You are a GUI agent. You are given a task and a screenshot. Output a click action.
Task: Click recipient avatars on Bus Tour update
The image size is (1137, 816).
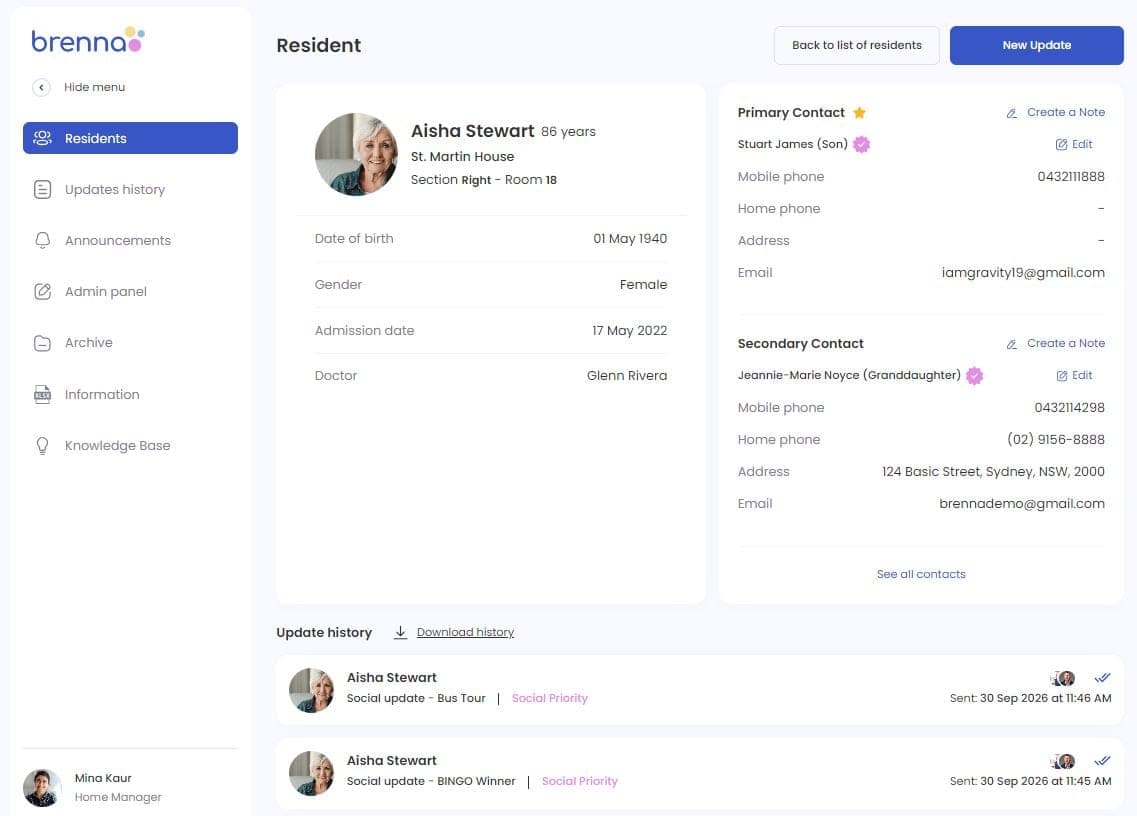tap(1062, 678)
